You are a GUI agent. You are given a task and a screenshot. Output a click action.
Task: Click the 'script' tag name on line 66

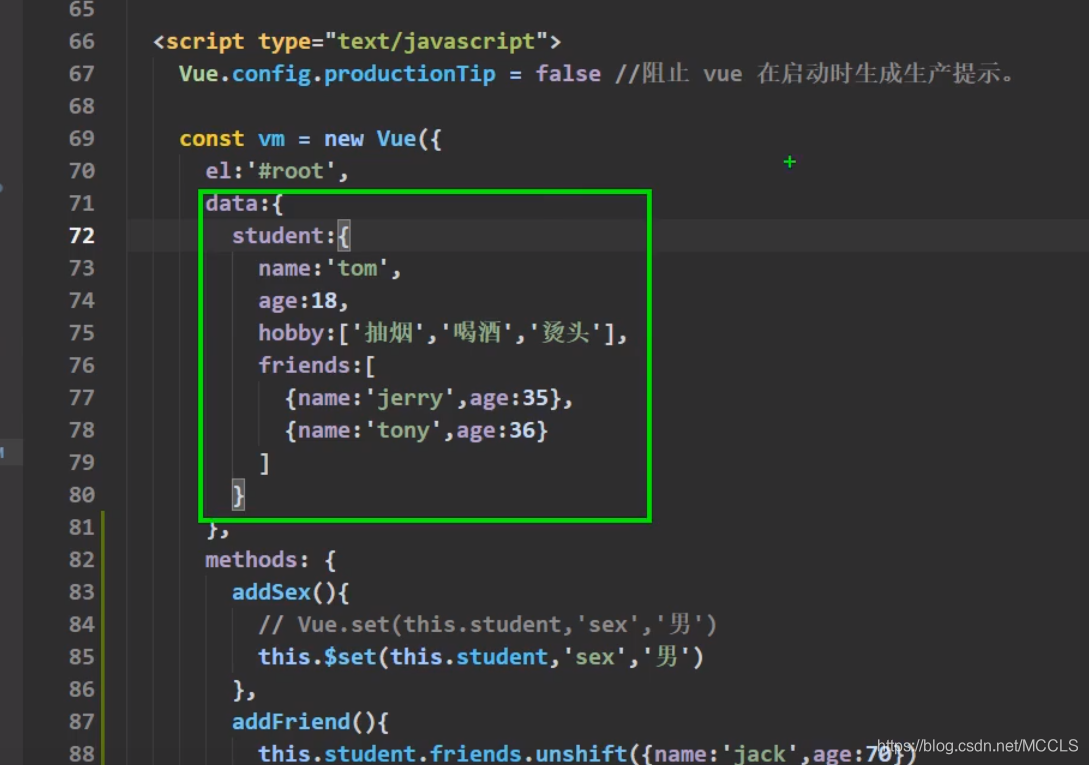coord(205,42)
